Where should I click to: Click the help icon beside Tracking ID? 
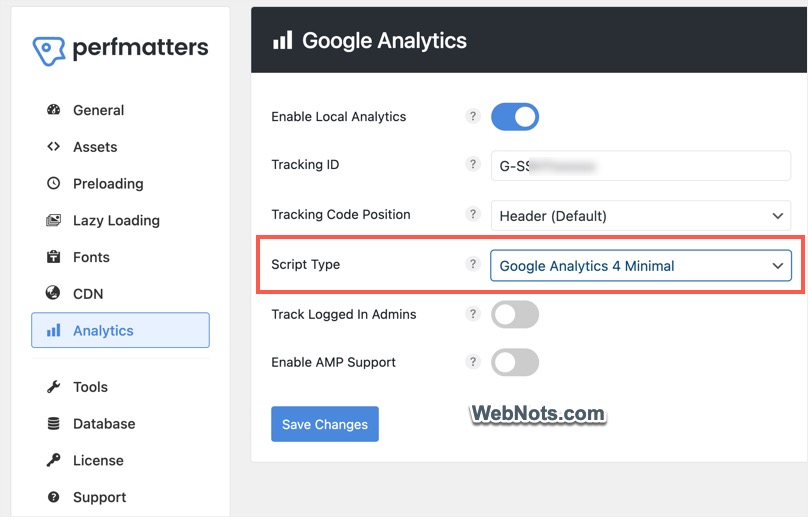[x=473, y=164]
